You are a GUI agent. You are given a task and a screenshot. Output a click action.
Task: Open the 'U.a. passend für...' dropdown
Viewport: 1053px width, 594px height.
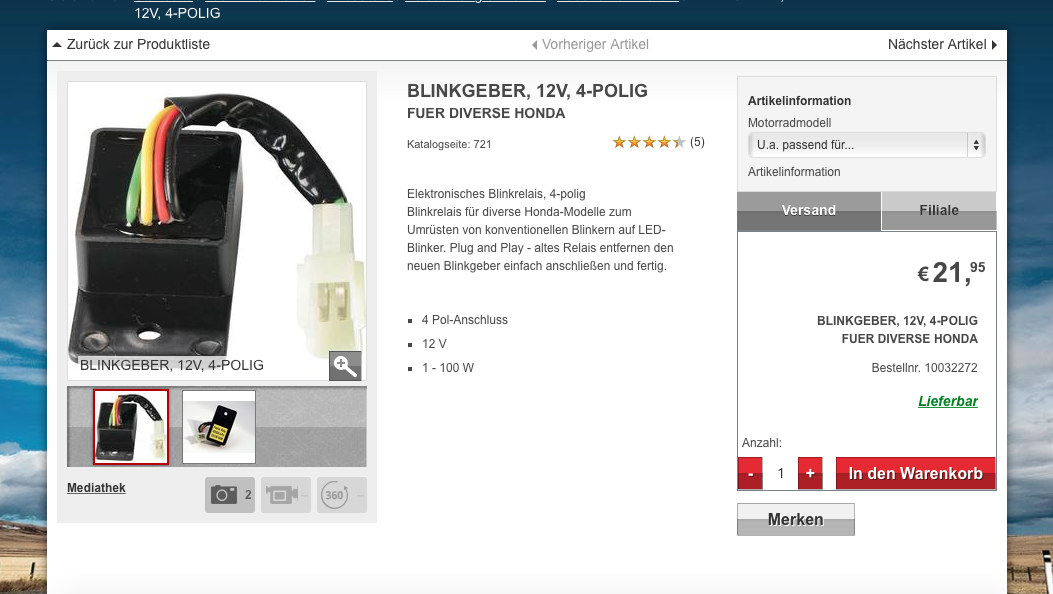[866, 145]
